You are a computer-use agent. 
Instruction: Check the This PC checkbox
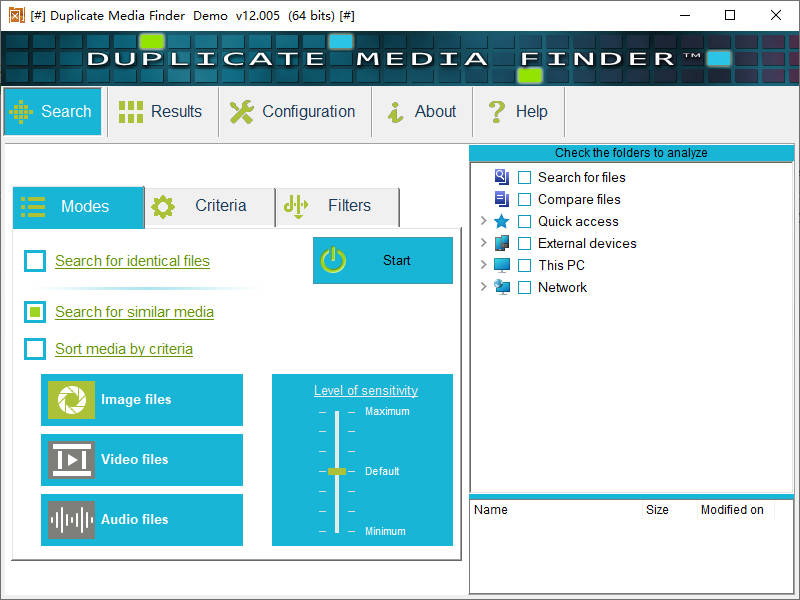tap(524, 265)
